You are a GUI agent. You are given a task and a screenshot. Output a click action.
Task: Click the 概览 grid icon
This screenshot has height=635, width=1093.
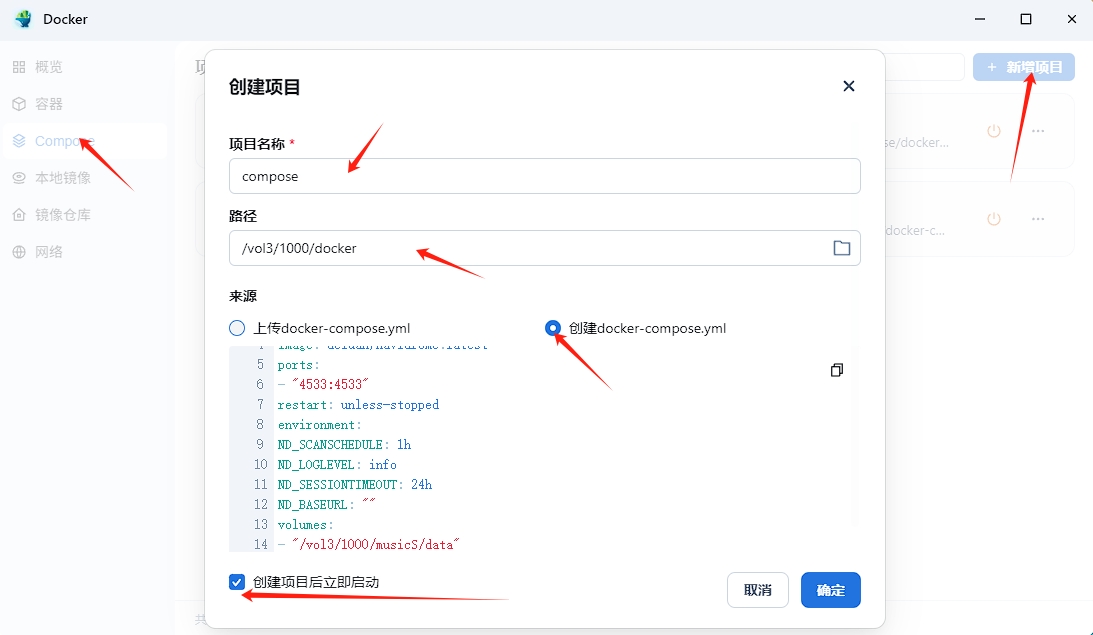[19, 67]
